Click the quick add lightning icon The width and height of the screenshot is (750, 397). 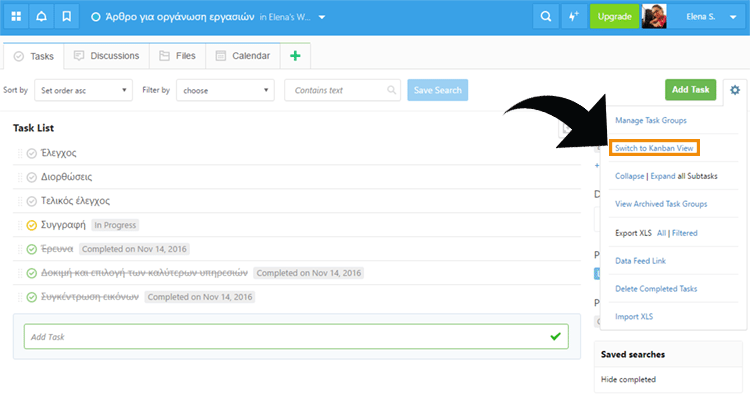click(574, 17)
